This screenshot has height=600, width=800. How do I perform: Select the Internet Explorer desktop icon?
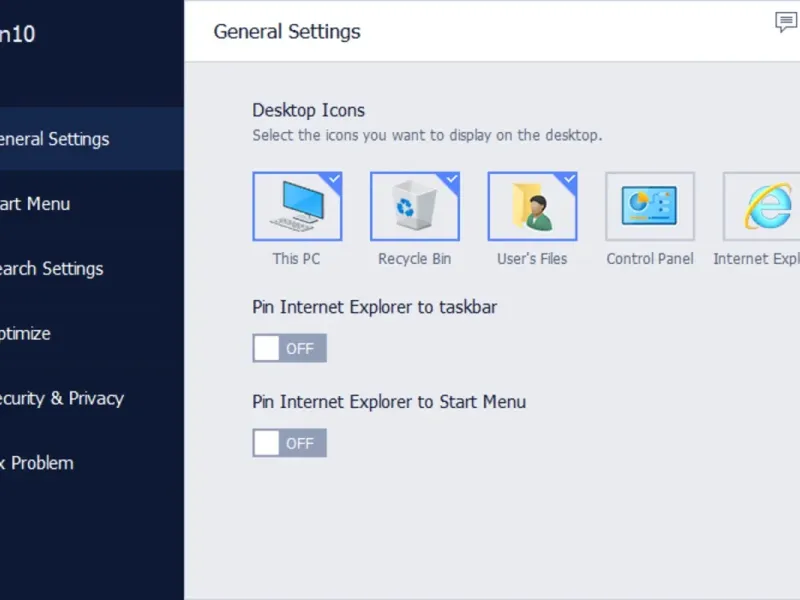[x=761, y=206]
